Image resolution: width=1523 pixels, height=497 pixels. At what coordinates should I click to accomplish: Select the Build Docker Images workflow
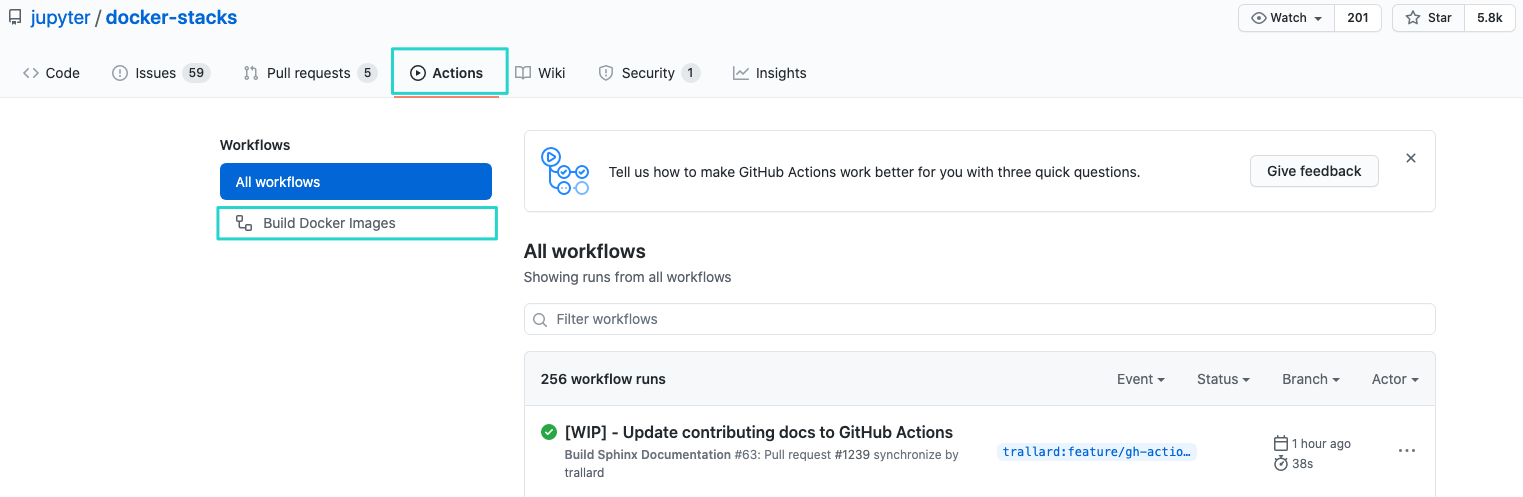(357, 223)
